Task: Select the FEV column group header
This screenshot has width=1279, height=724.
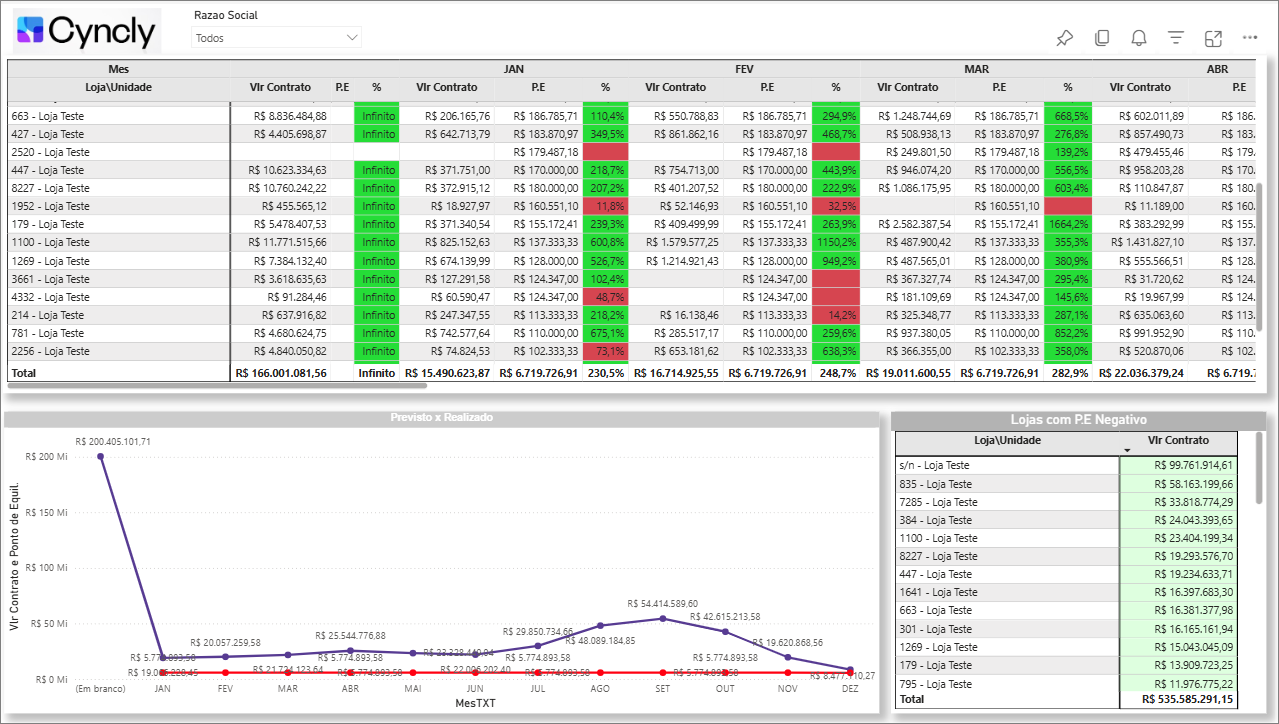Action: coord(744,69)
